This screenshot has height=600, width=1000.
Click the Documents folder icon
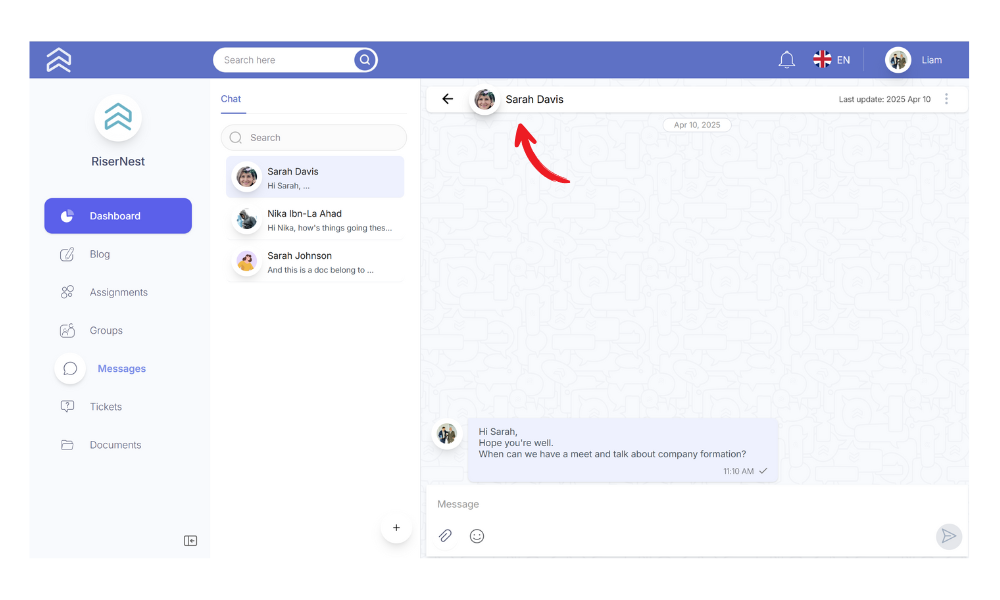(67, 445)
